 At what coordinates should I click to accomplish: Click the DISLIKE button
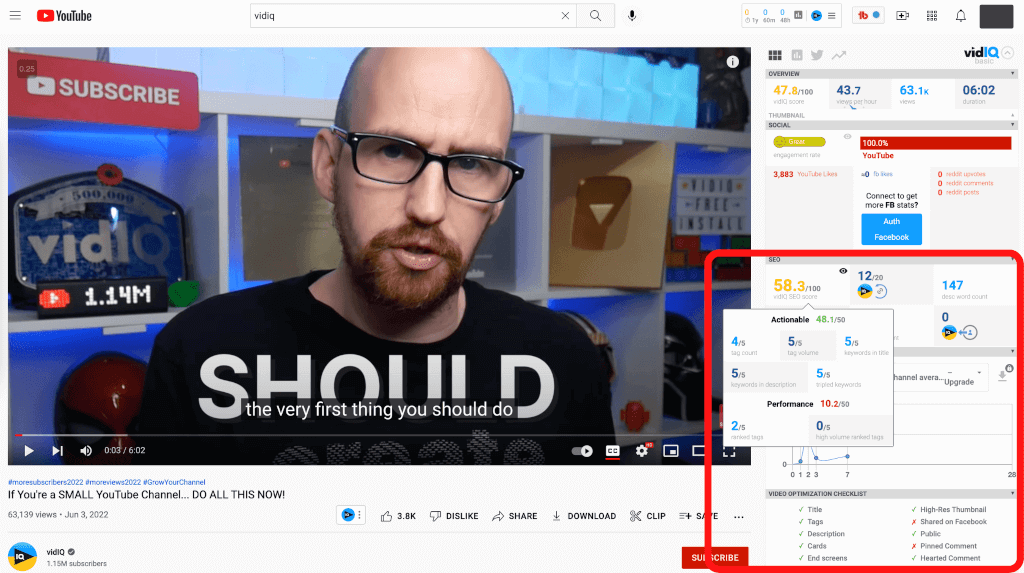click(454, 516)
